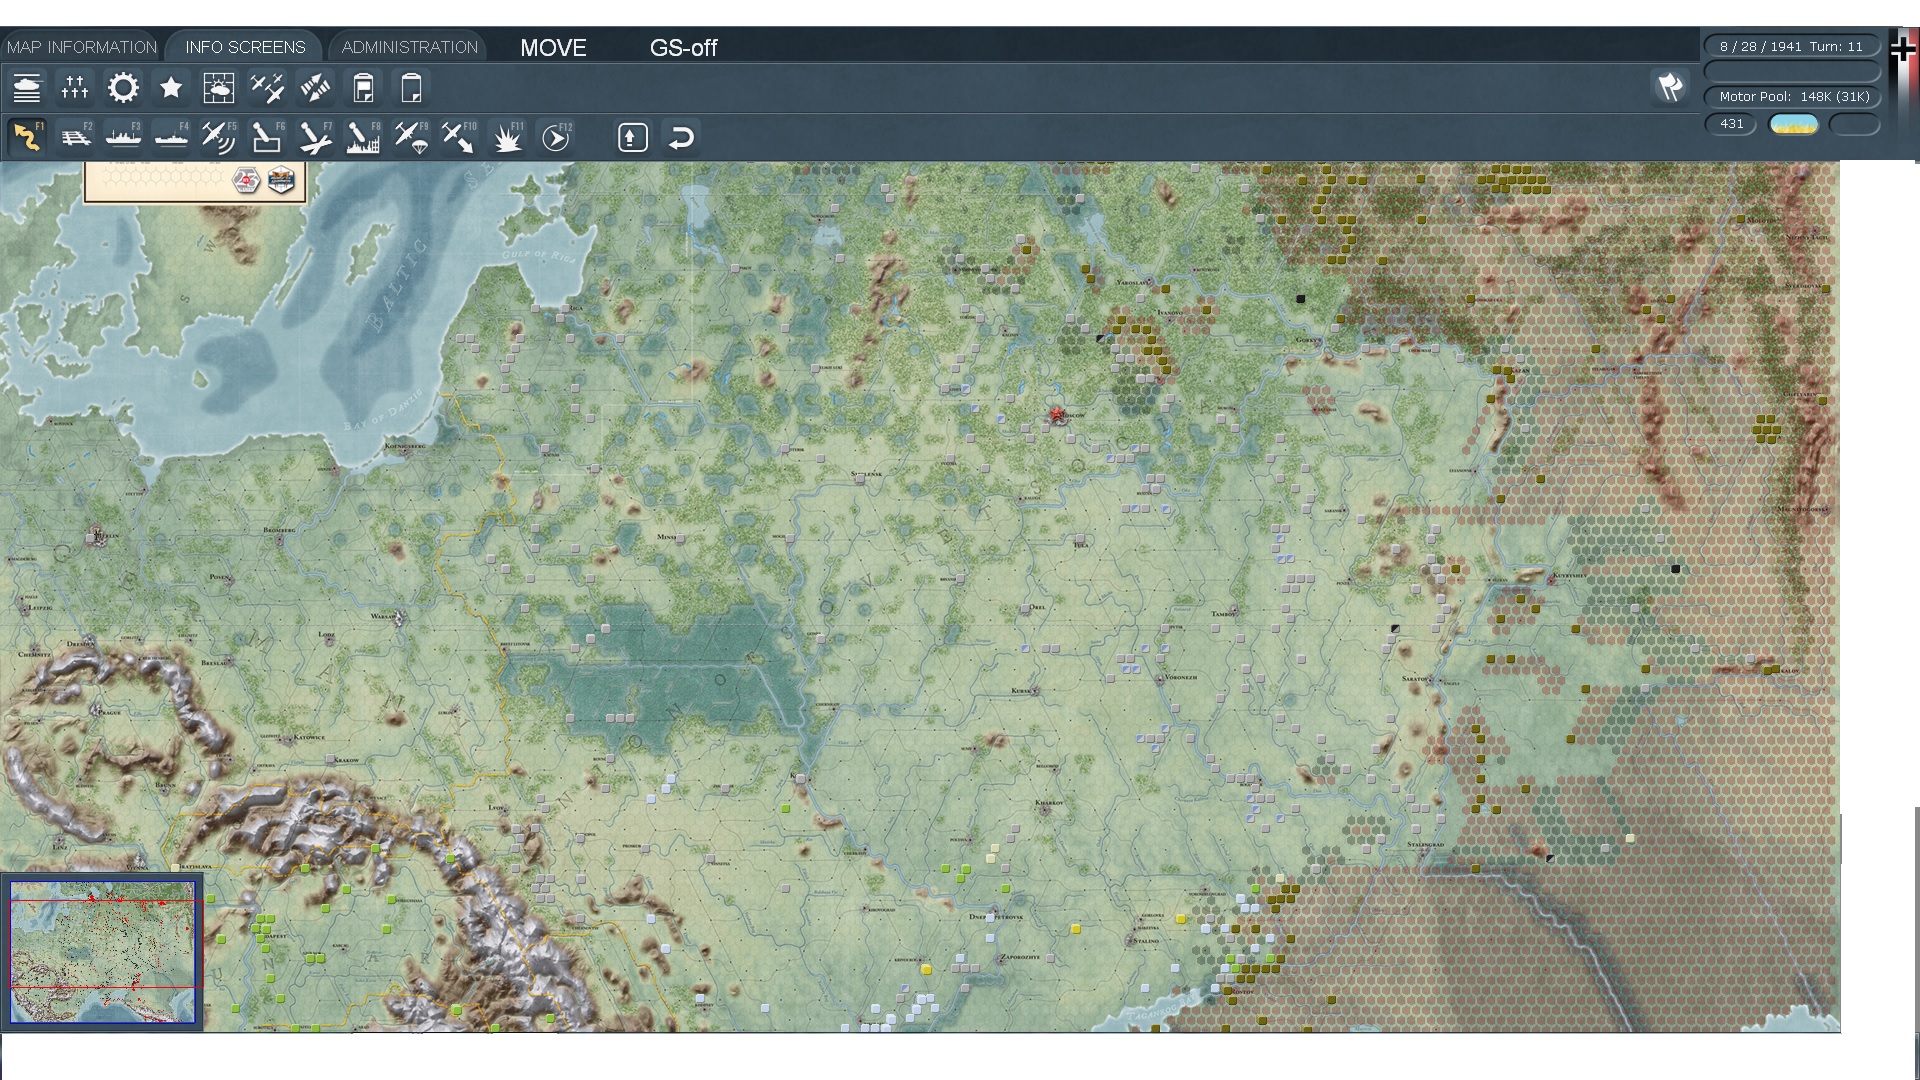This screenshot has height=1080, width=1920.
Task: Switch to ADMINISTRATION tab
Action: (409, 47)
